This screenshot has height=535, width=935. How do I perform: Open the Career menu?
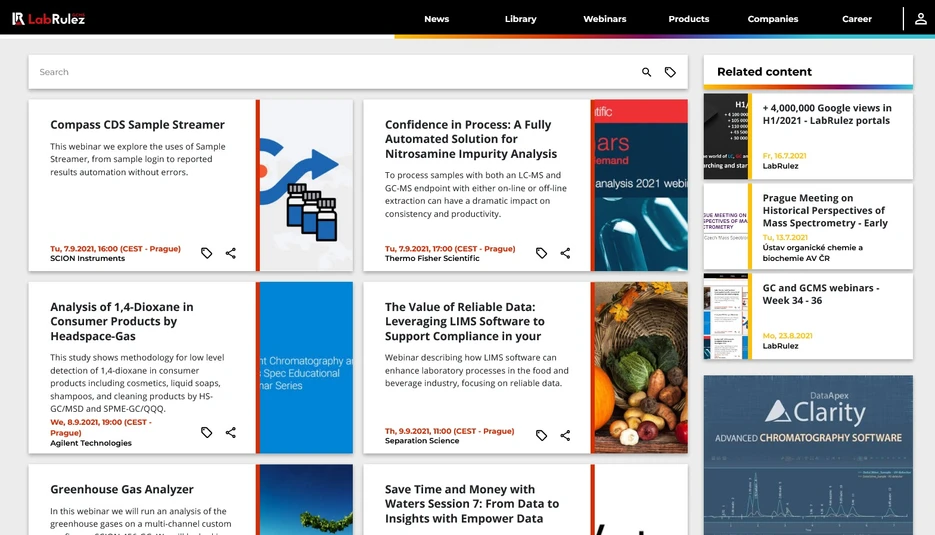857,19
